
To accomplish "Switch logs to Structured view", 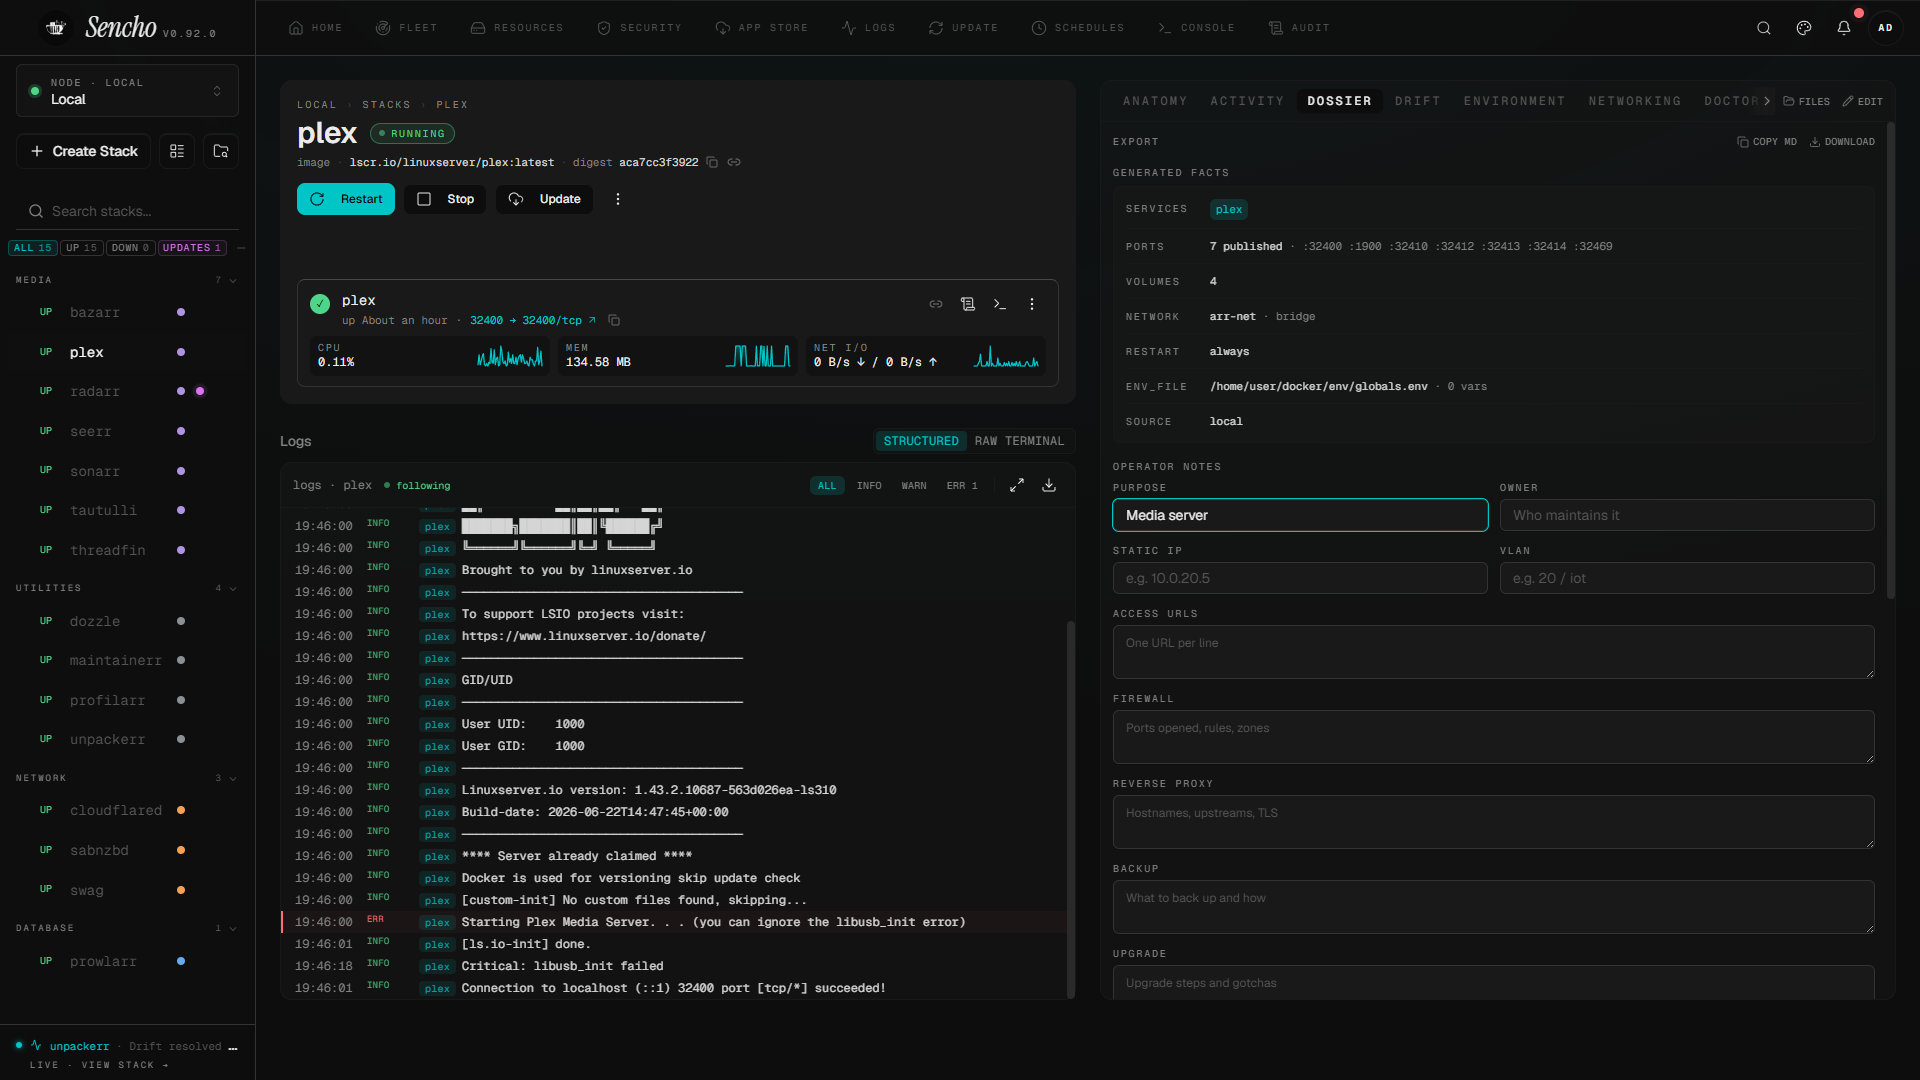I will (921, 441).
